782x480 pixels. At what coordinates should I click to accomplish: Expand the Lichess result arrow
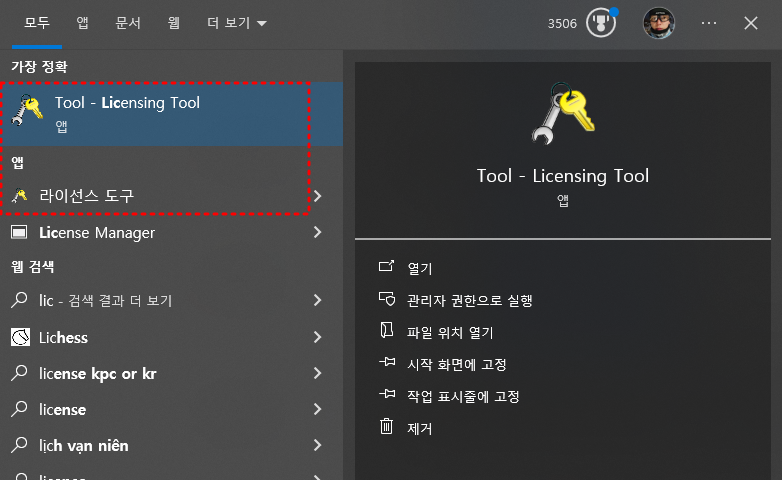(x=318, y=337)
